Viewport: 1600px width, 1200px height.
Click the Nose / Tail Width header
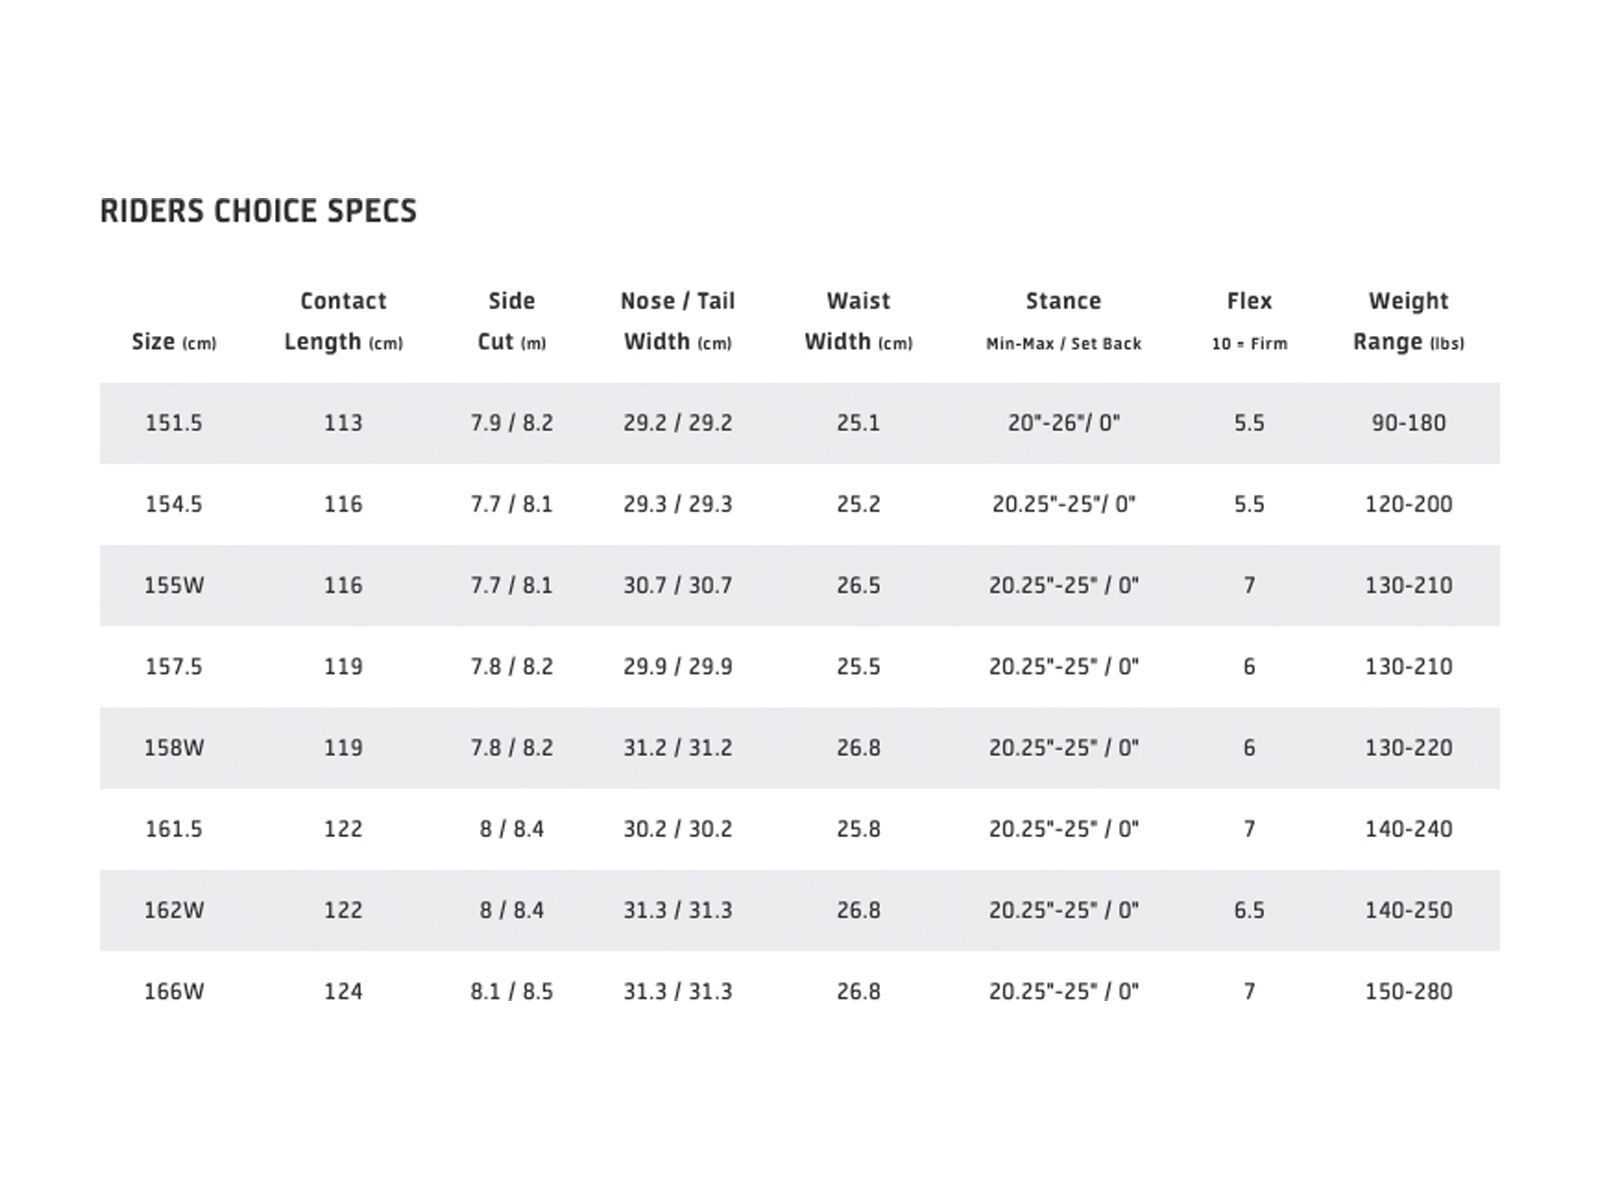[677, 321]
